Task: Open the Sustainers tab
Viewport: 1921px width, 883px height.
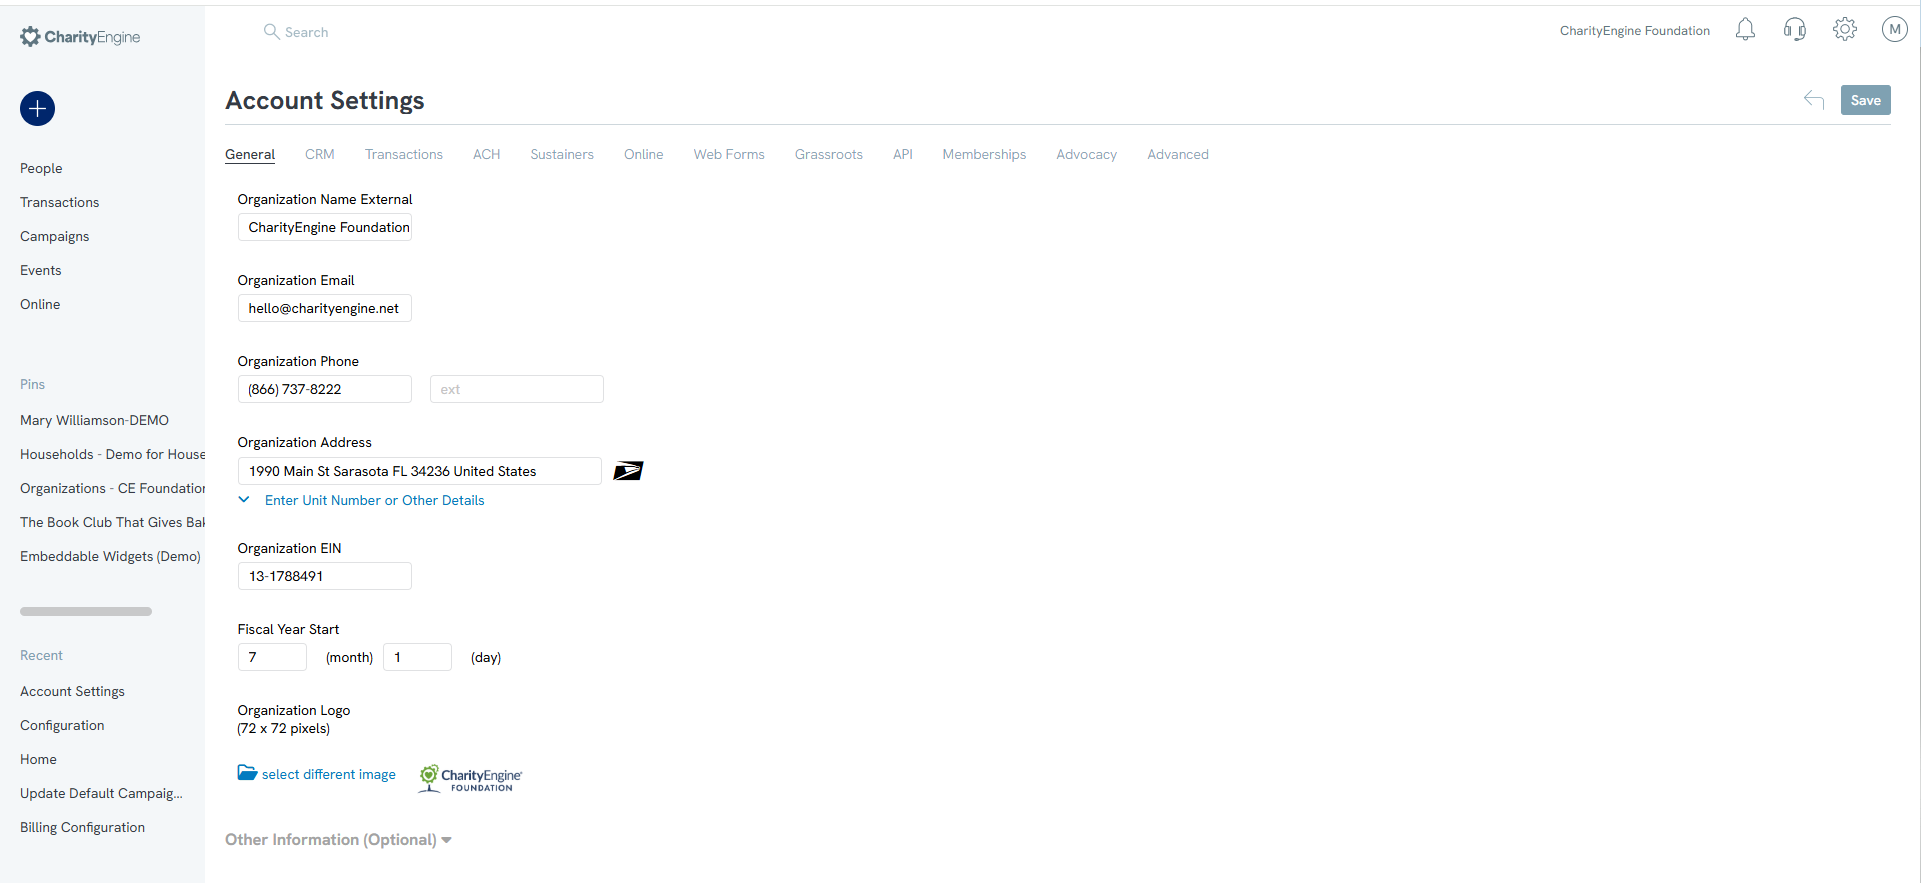Action: tap(562, 154)
